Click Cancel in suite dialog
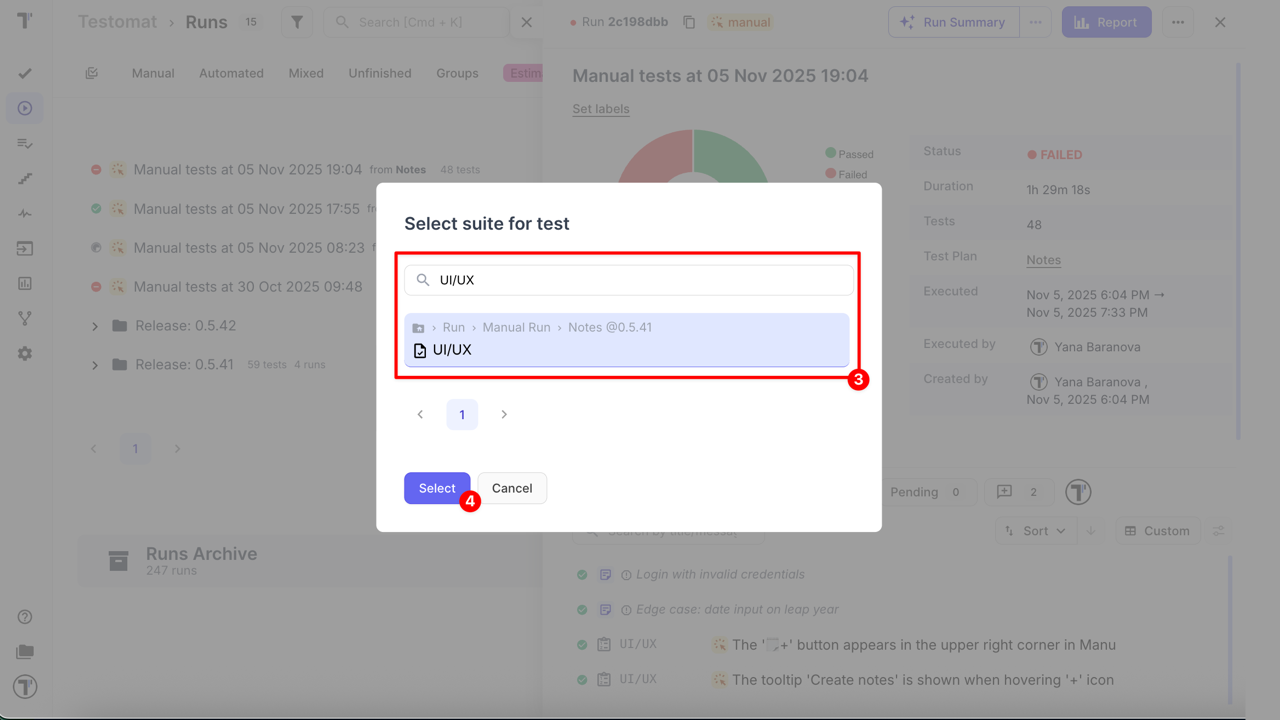Image resolution: width=1280 pixels, height=720 pixels. pos(512,488)
